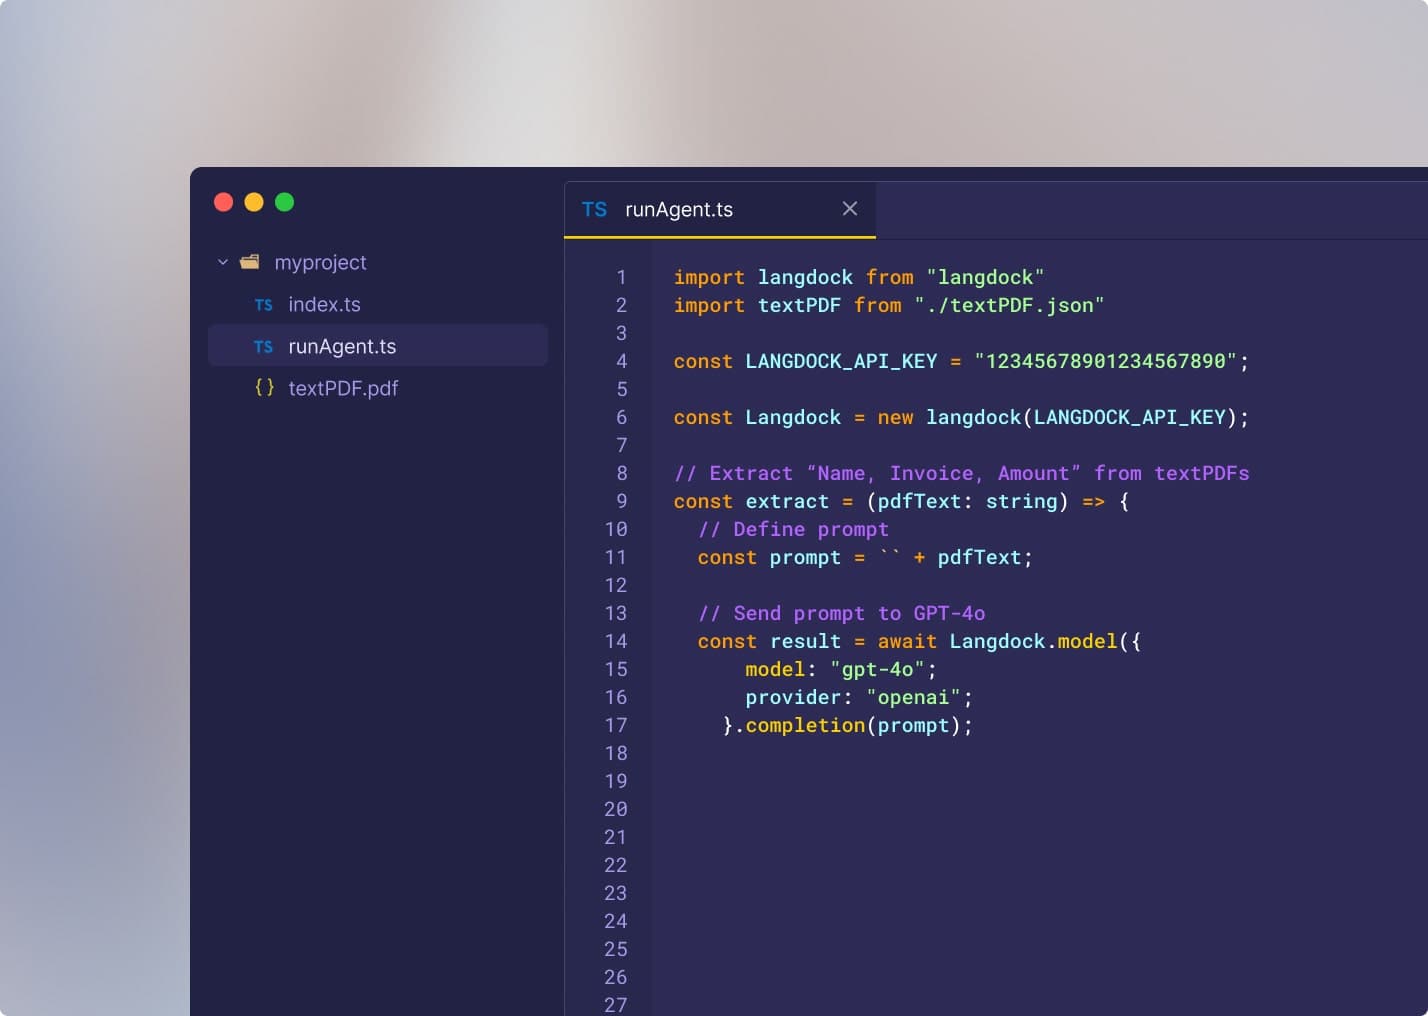Select the myproject folder name
Image resolution: width=1428 pixels, height=1016 pixels.
(320, 262)
